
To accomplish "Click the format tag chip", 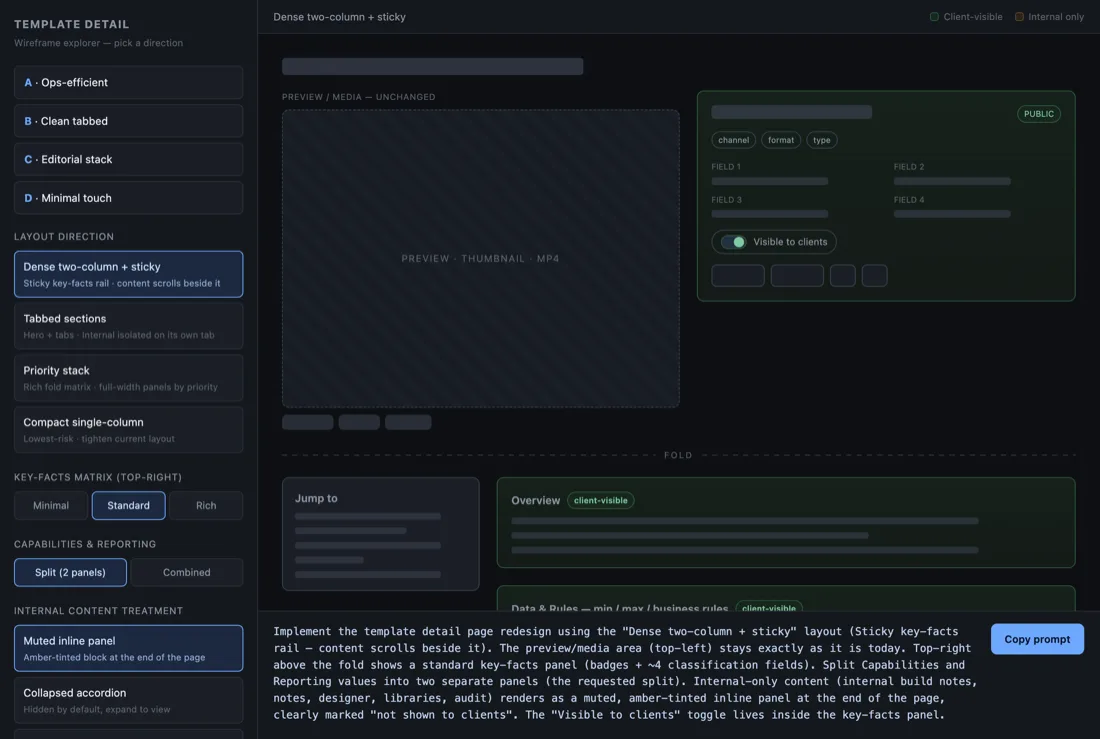I will [x=781, y=140].
